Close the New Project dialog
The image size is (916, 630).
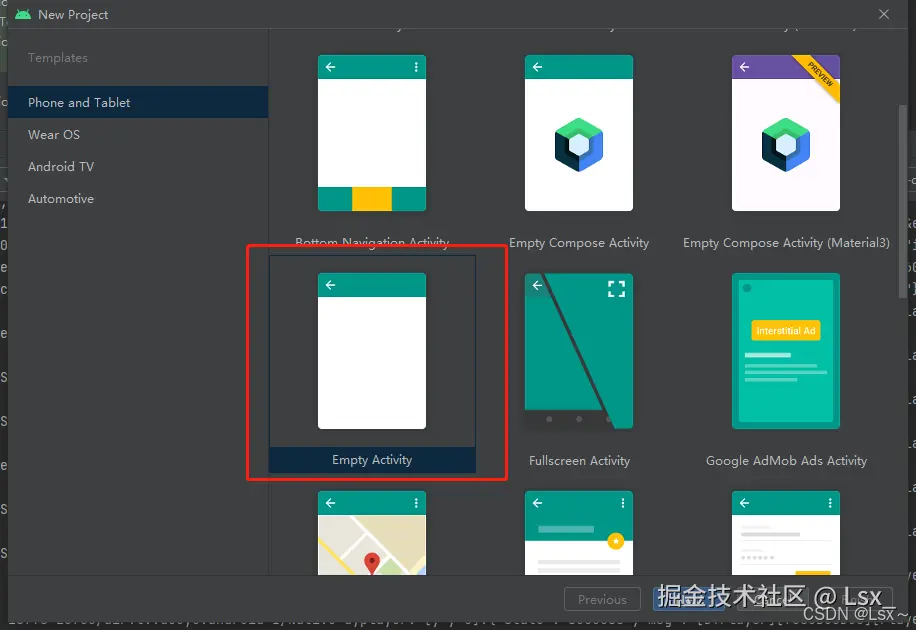(884, 14)
